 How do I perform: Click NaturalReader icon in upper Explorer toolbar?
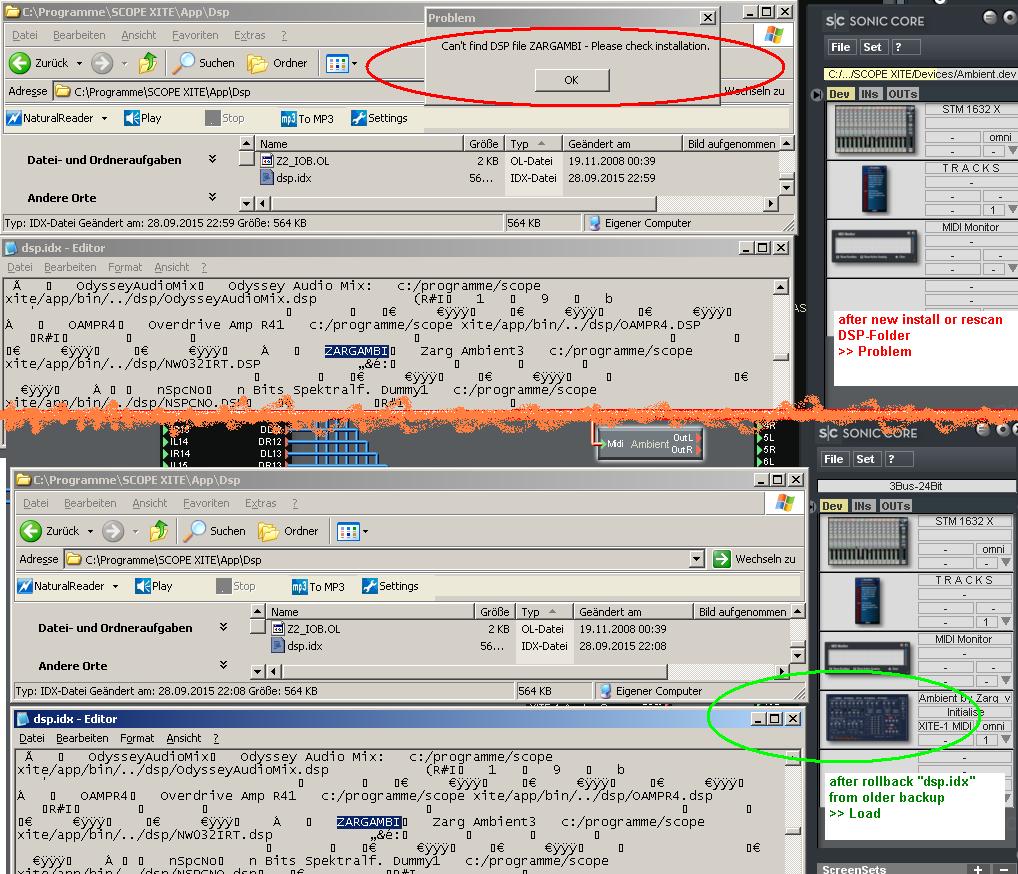[14, 118]
